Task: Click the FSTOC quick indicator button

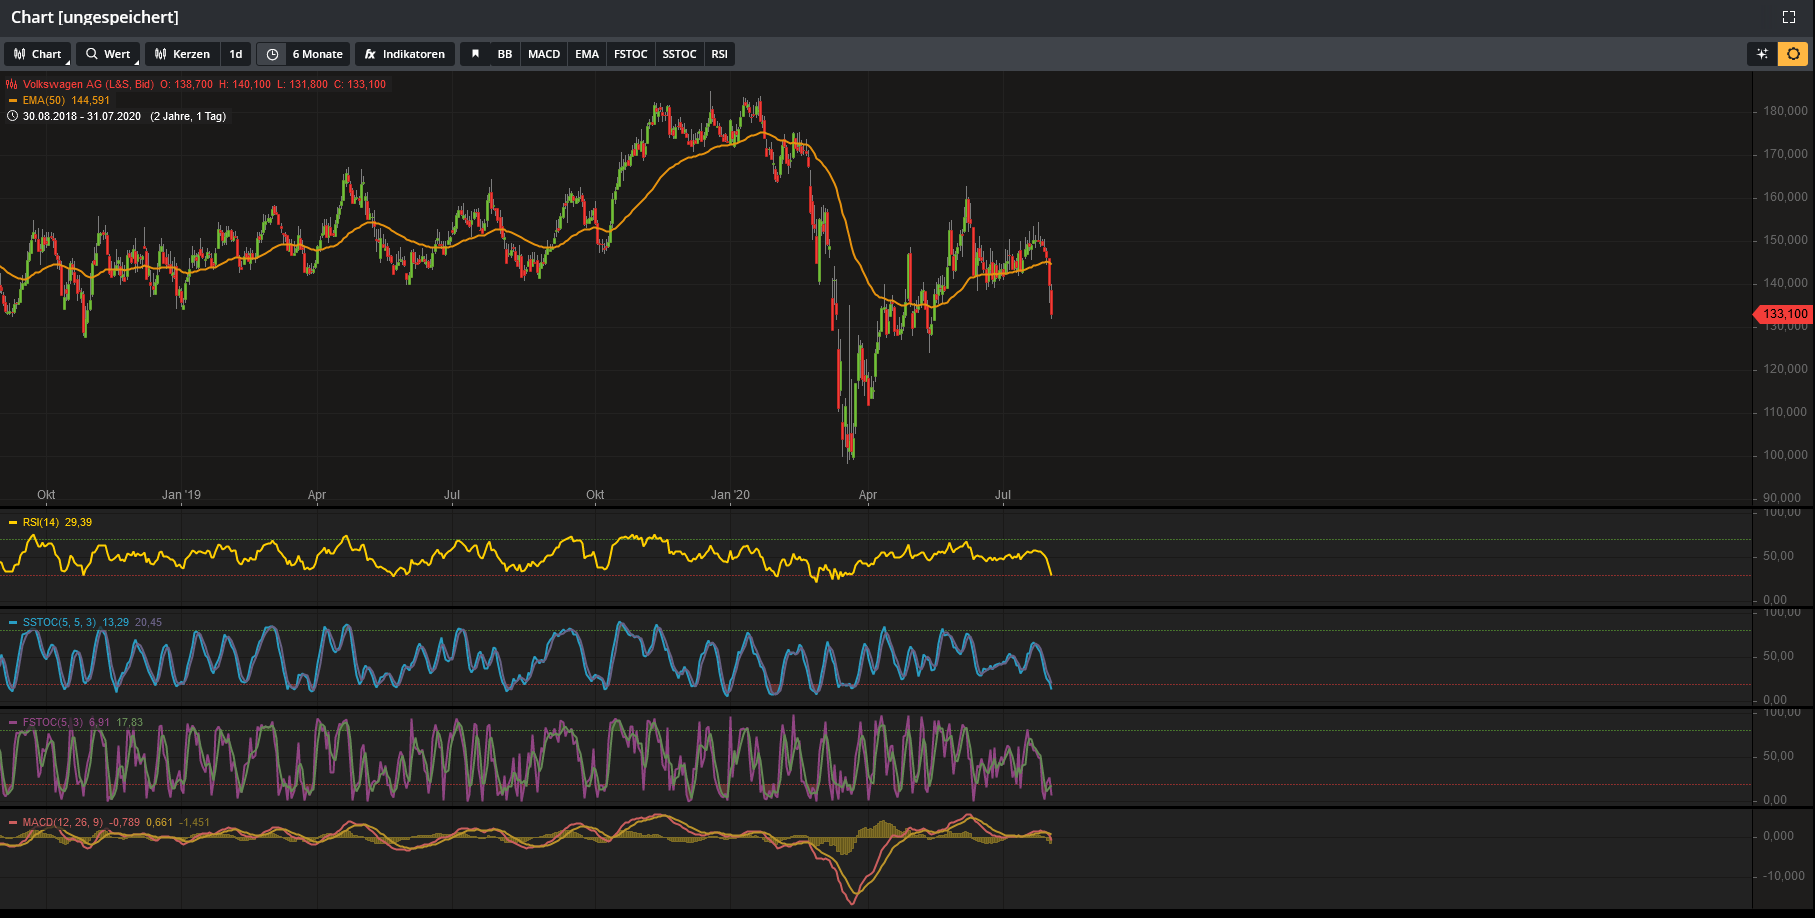Action: [x=631, y=54]
